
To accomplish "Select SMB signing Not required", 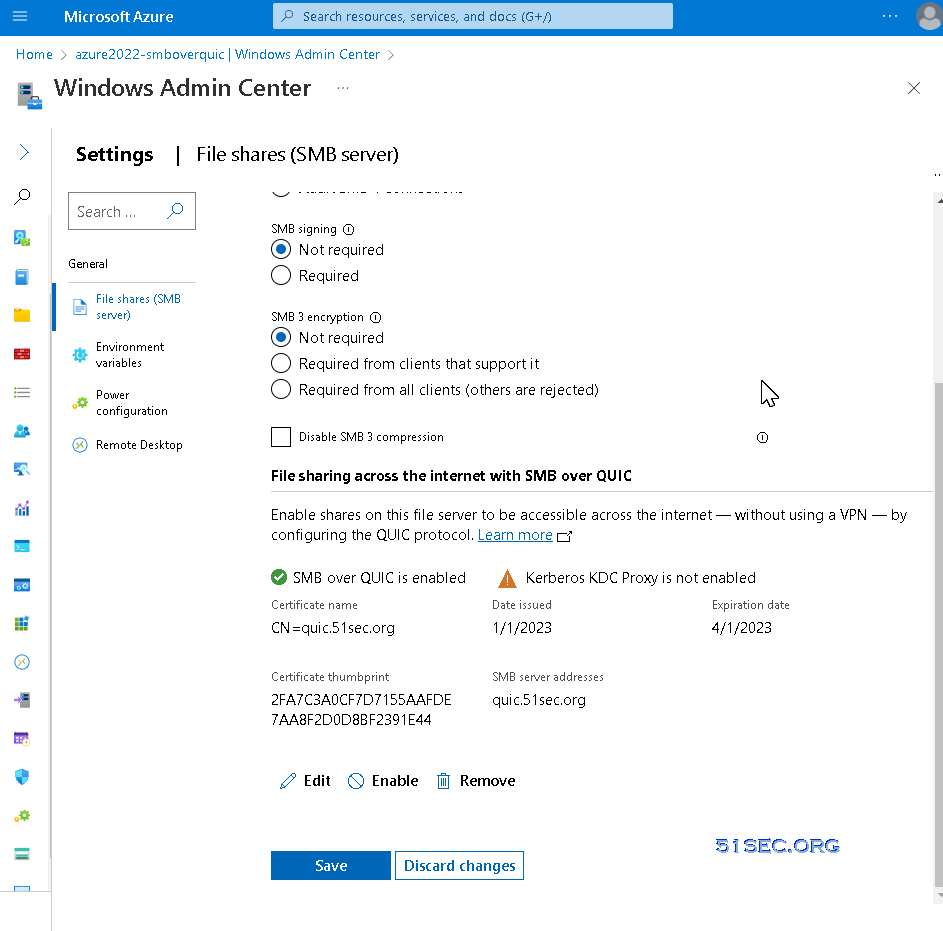I will (x=281, y=250).
